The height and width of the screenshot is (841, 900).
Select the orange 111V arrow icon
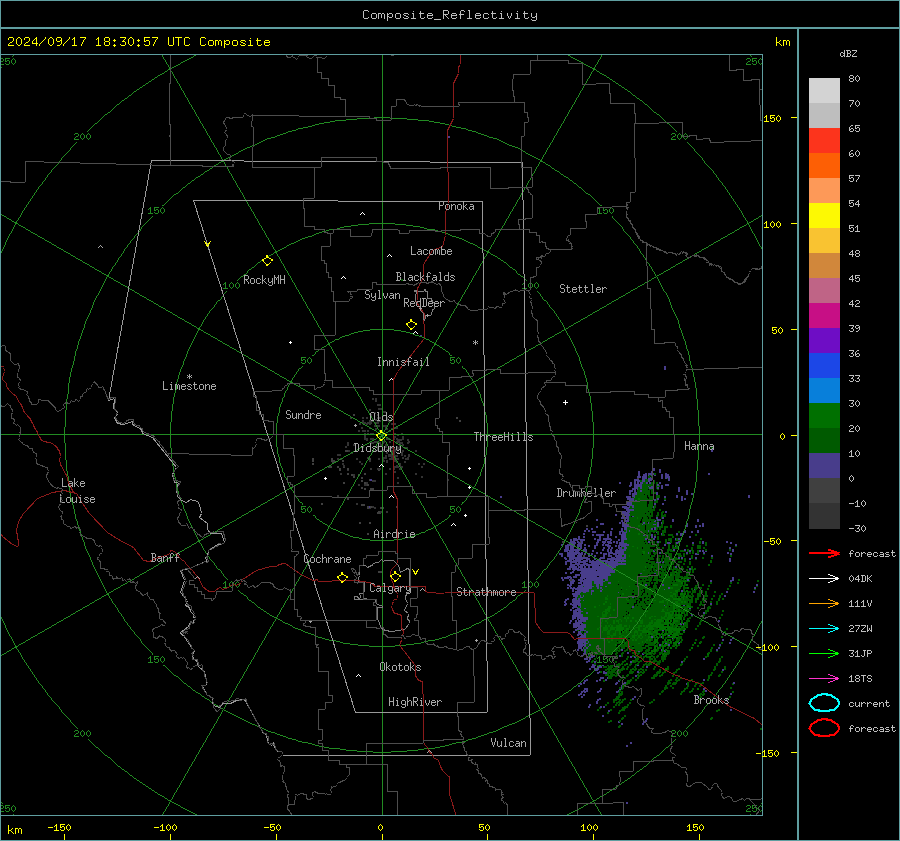824,603
